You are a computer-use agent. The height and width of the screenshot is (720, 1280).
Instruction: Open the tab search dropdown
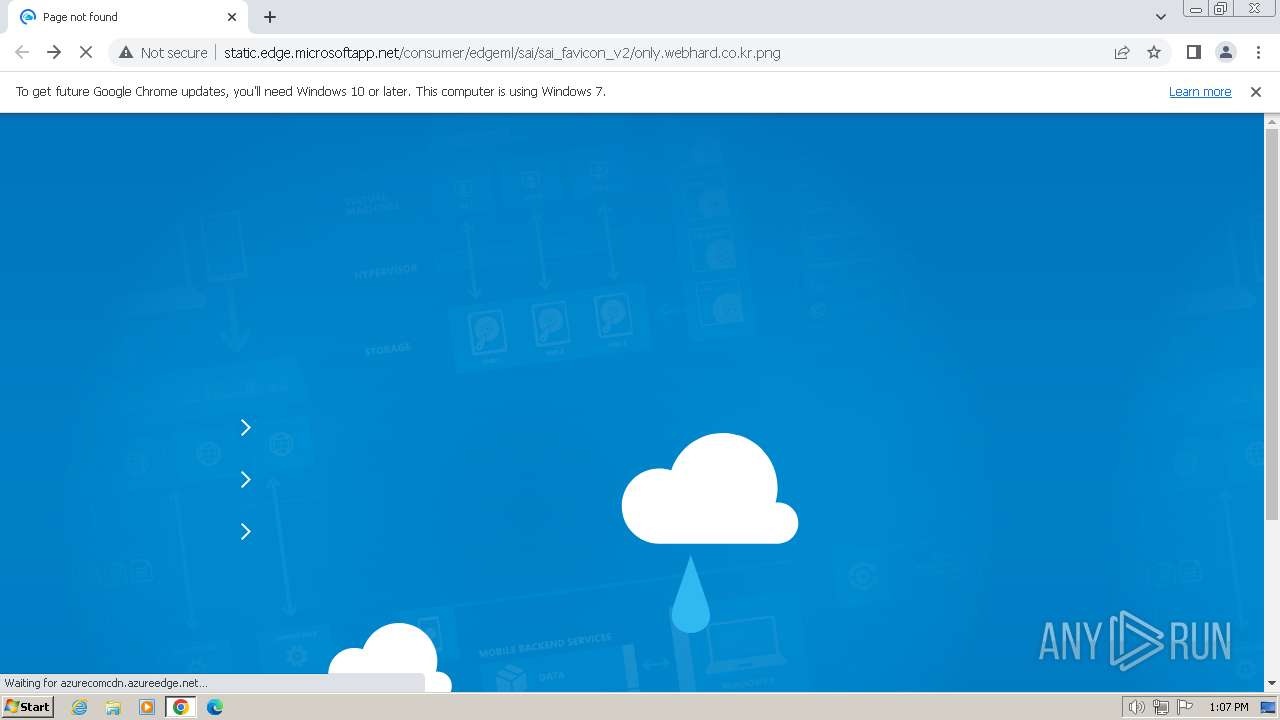click(x=1160, y=17)
